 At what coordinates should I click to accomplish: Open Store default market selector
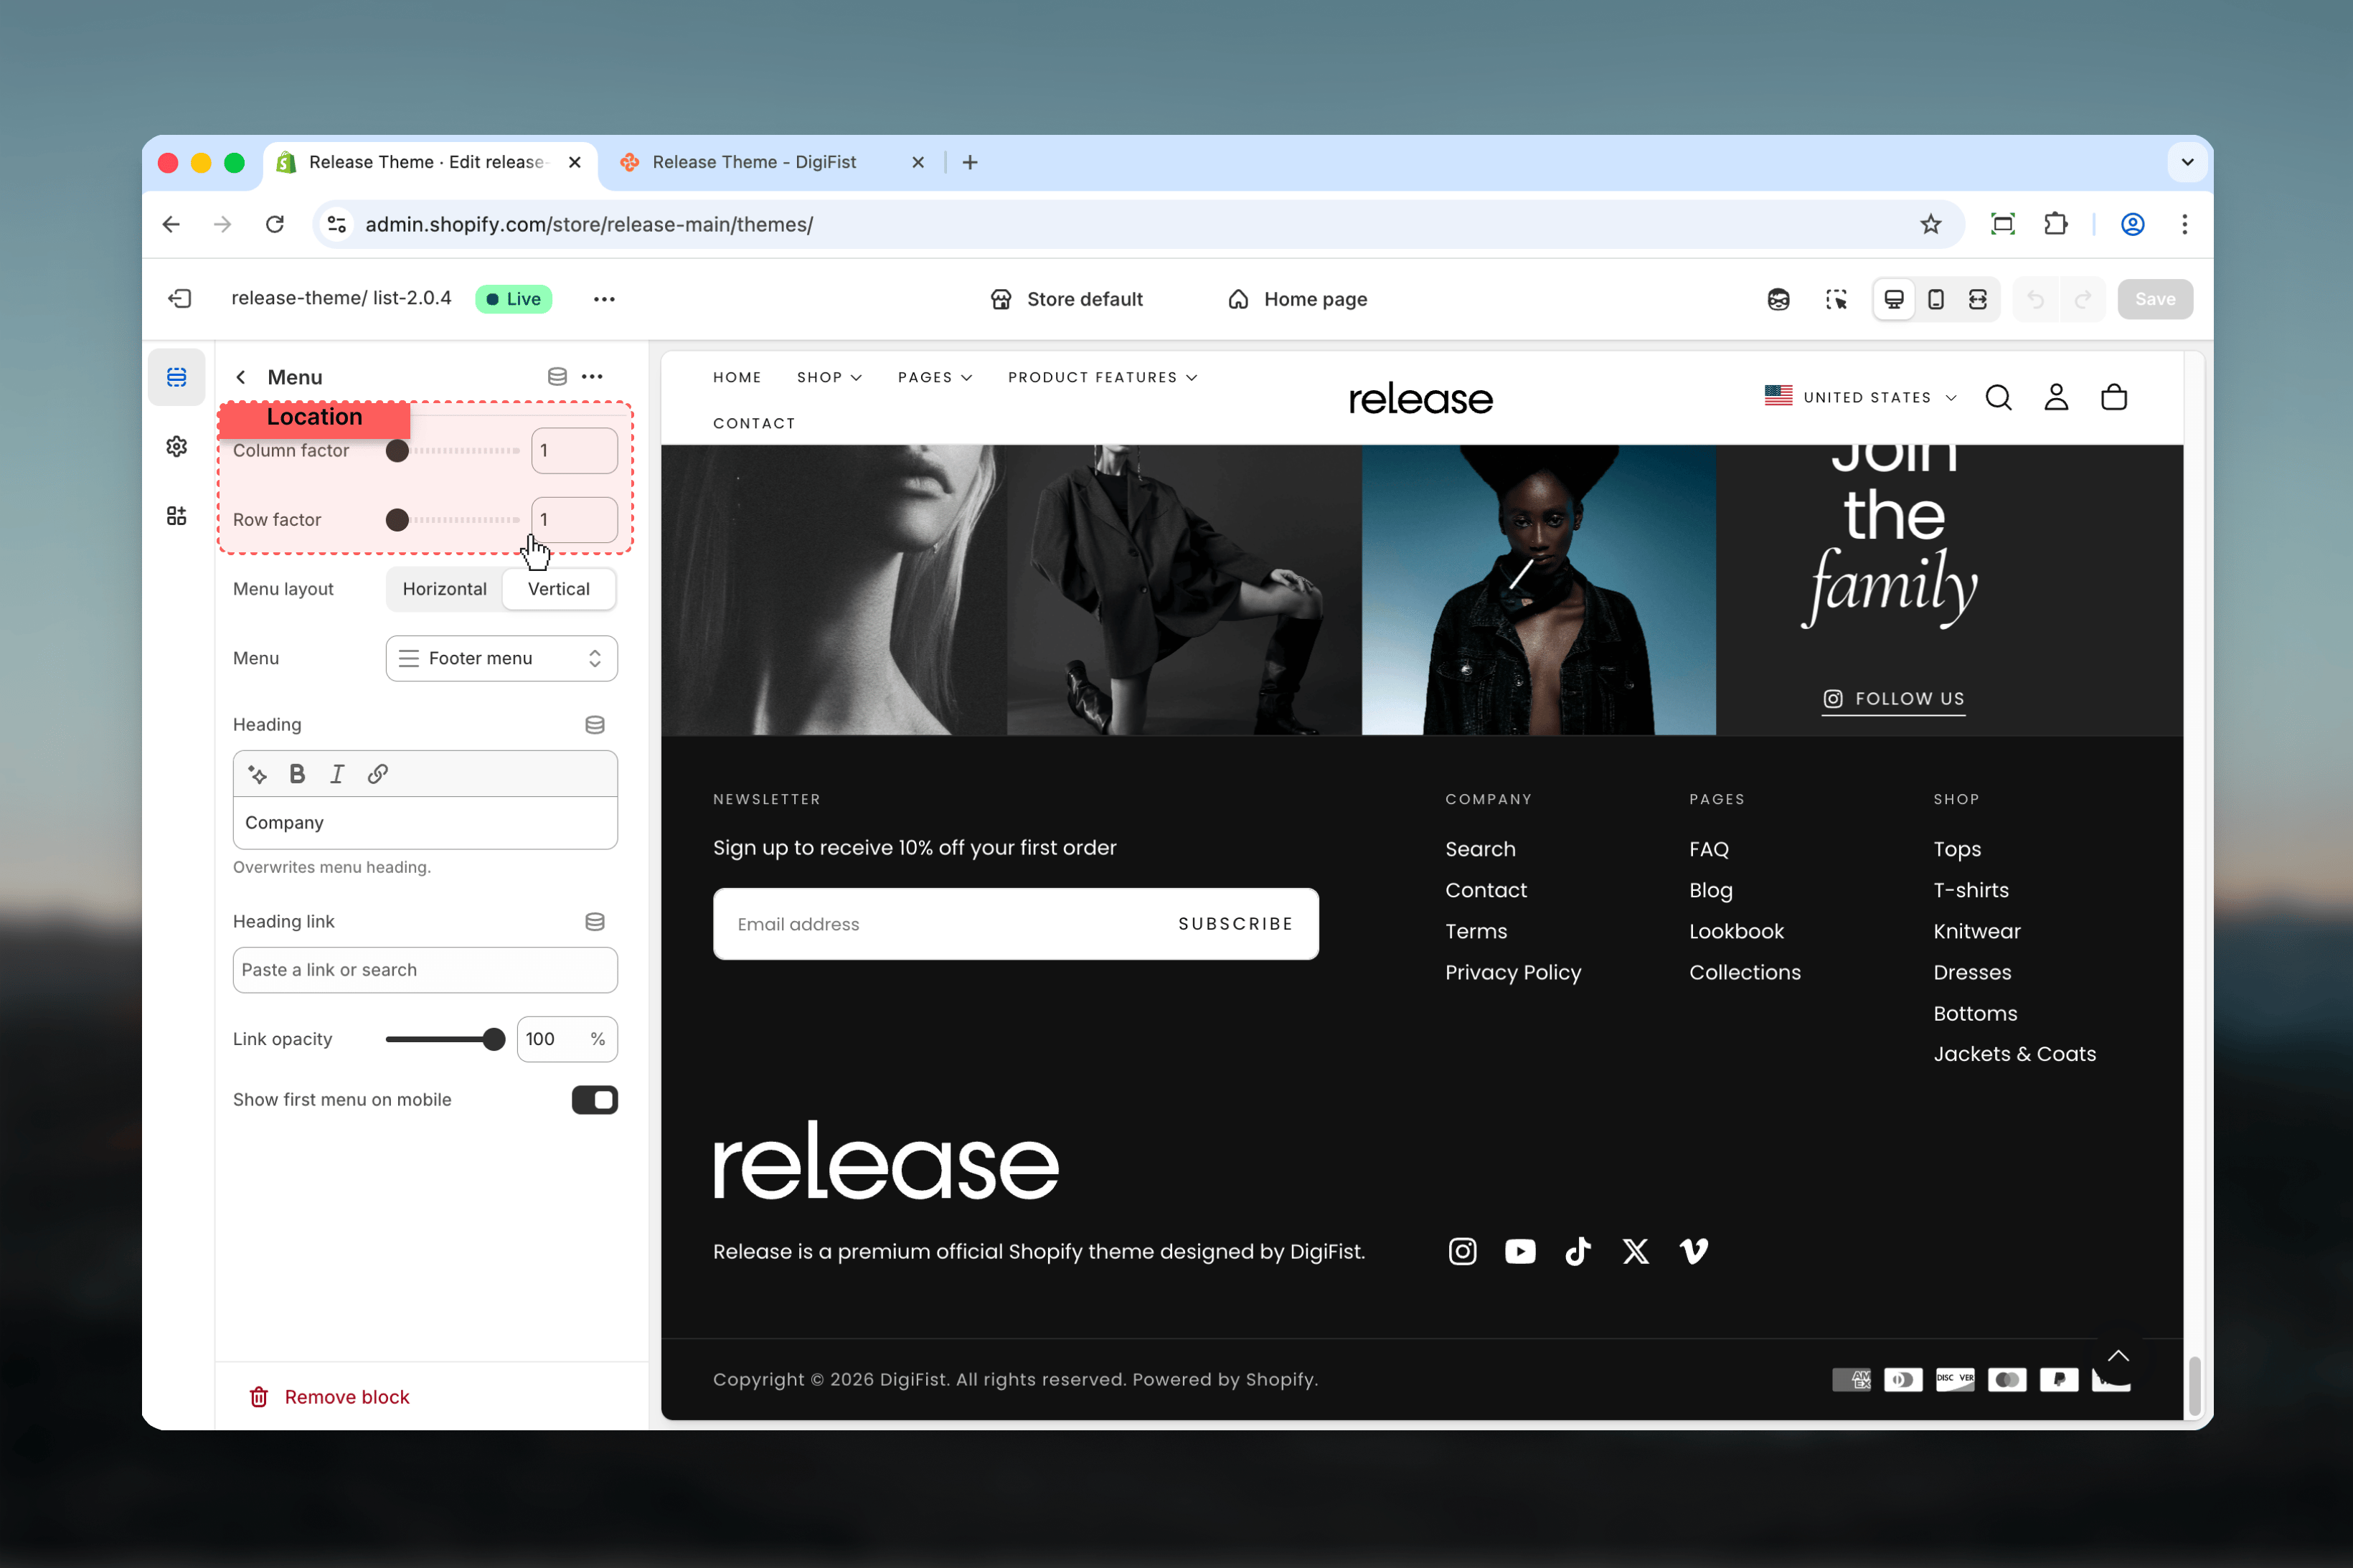(x=1066, y=299)
